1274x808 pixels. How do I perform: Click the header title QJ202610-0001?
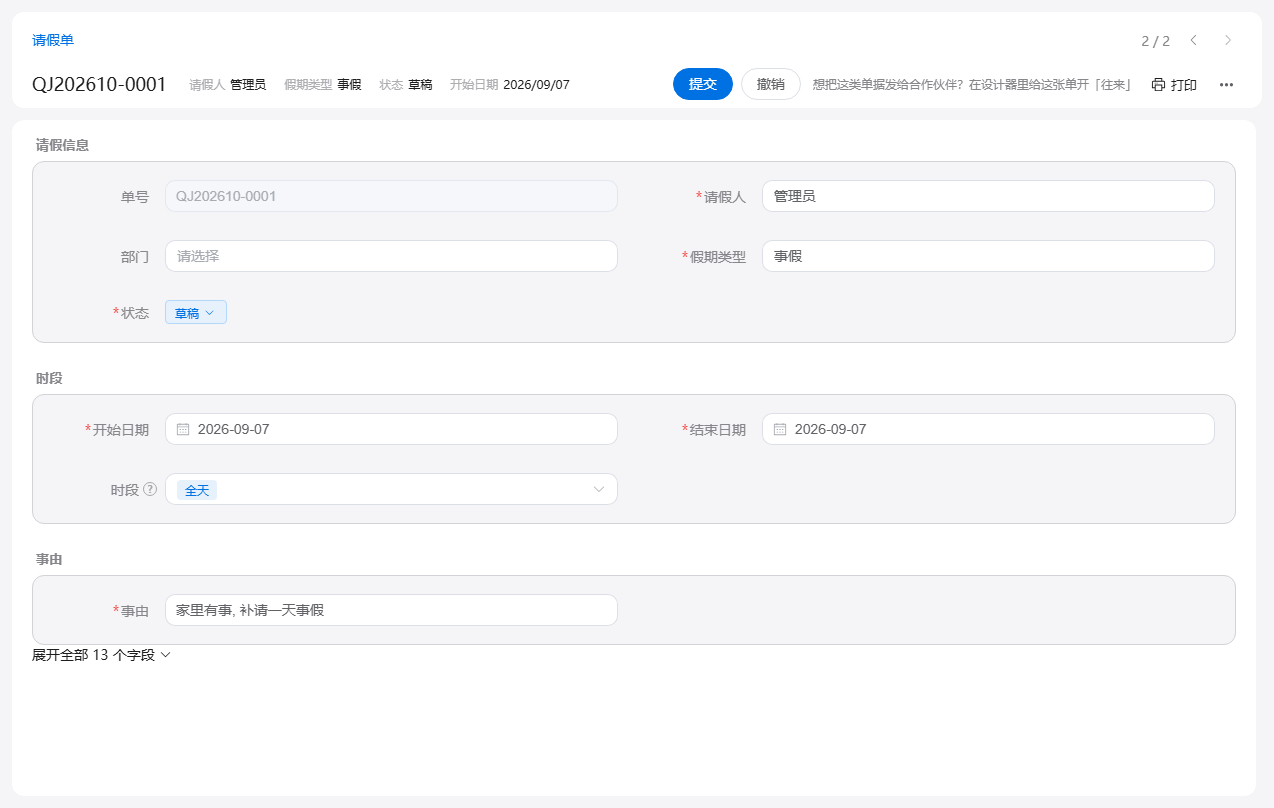99,84
